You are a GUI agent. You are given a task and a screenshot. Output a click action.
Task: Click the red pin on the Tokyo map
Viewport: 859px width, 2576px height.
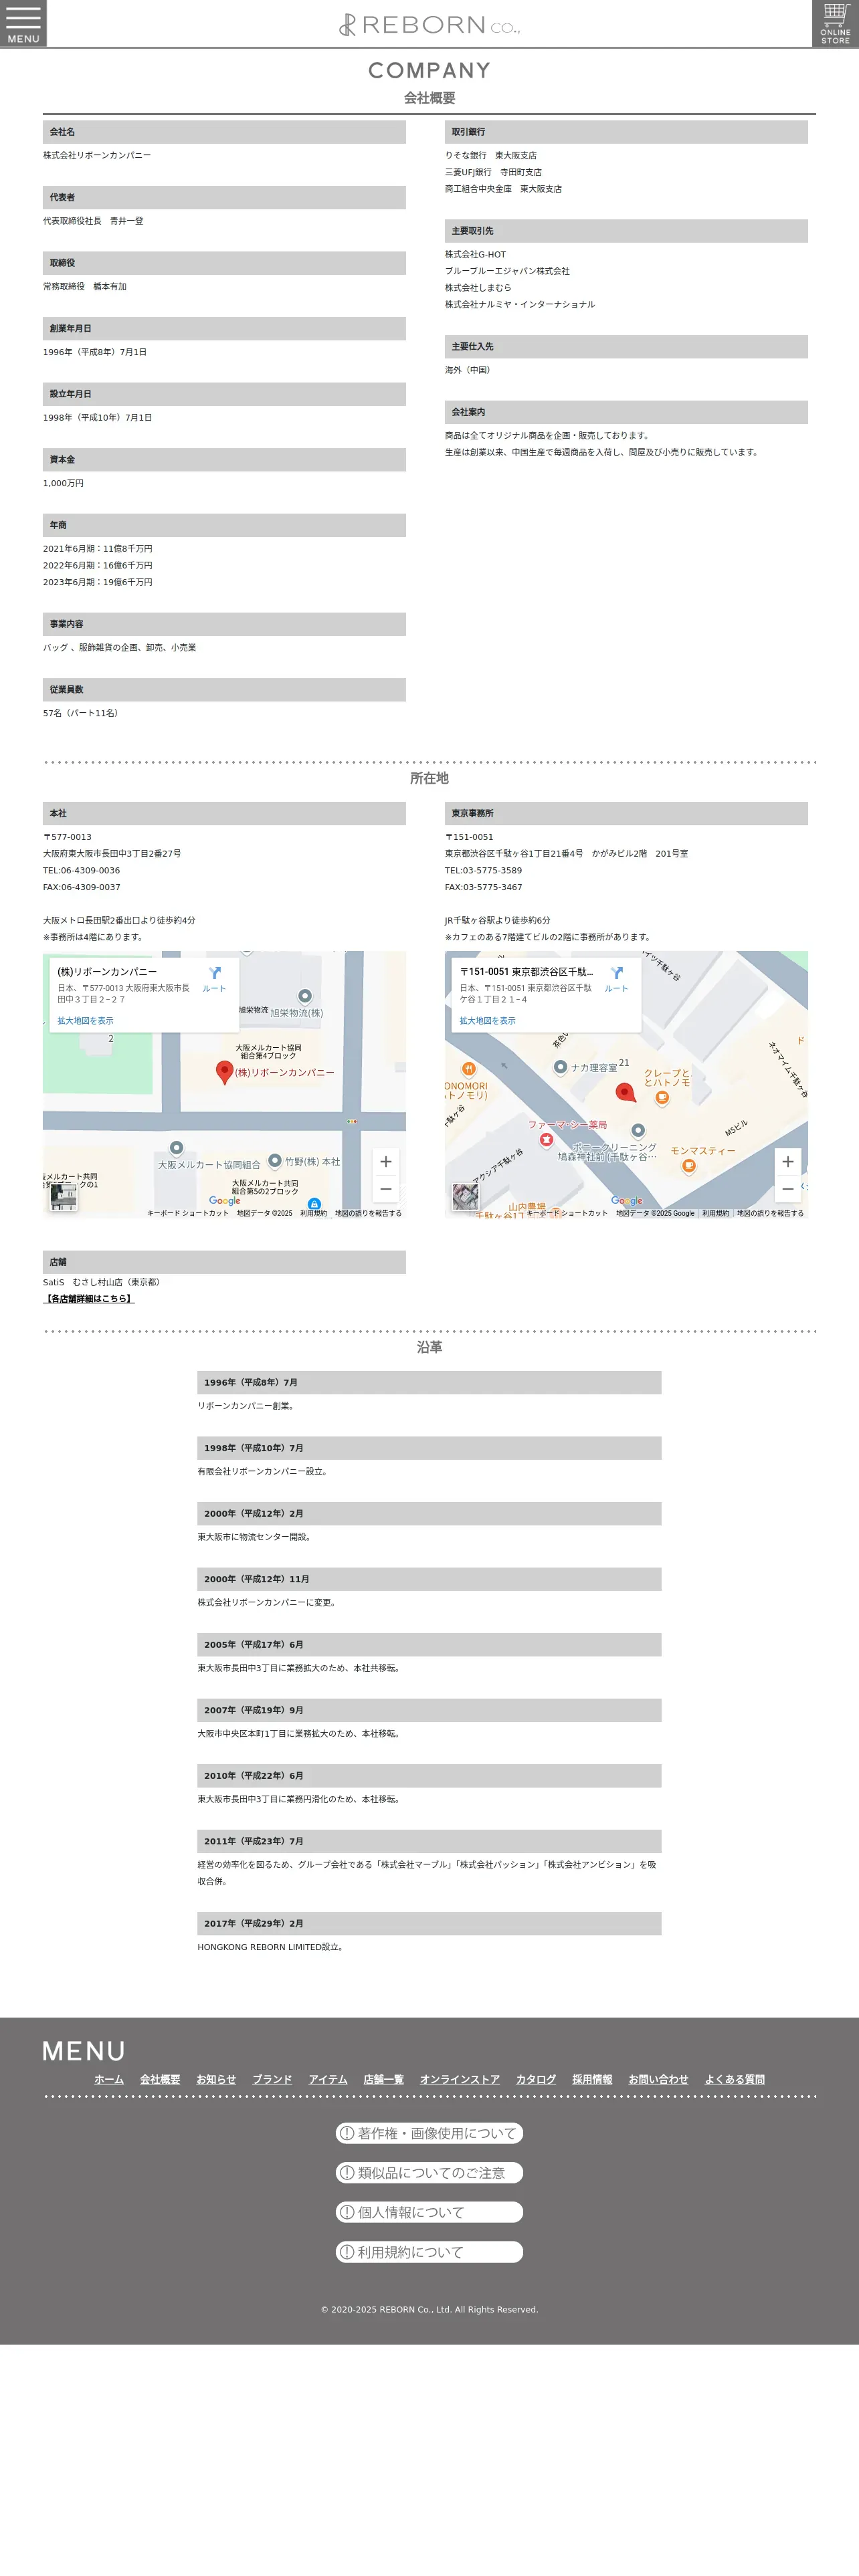(625, 1093)
